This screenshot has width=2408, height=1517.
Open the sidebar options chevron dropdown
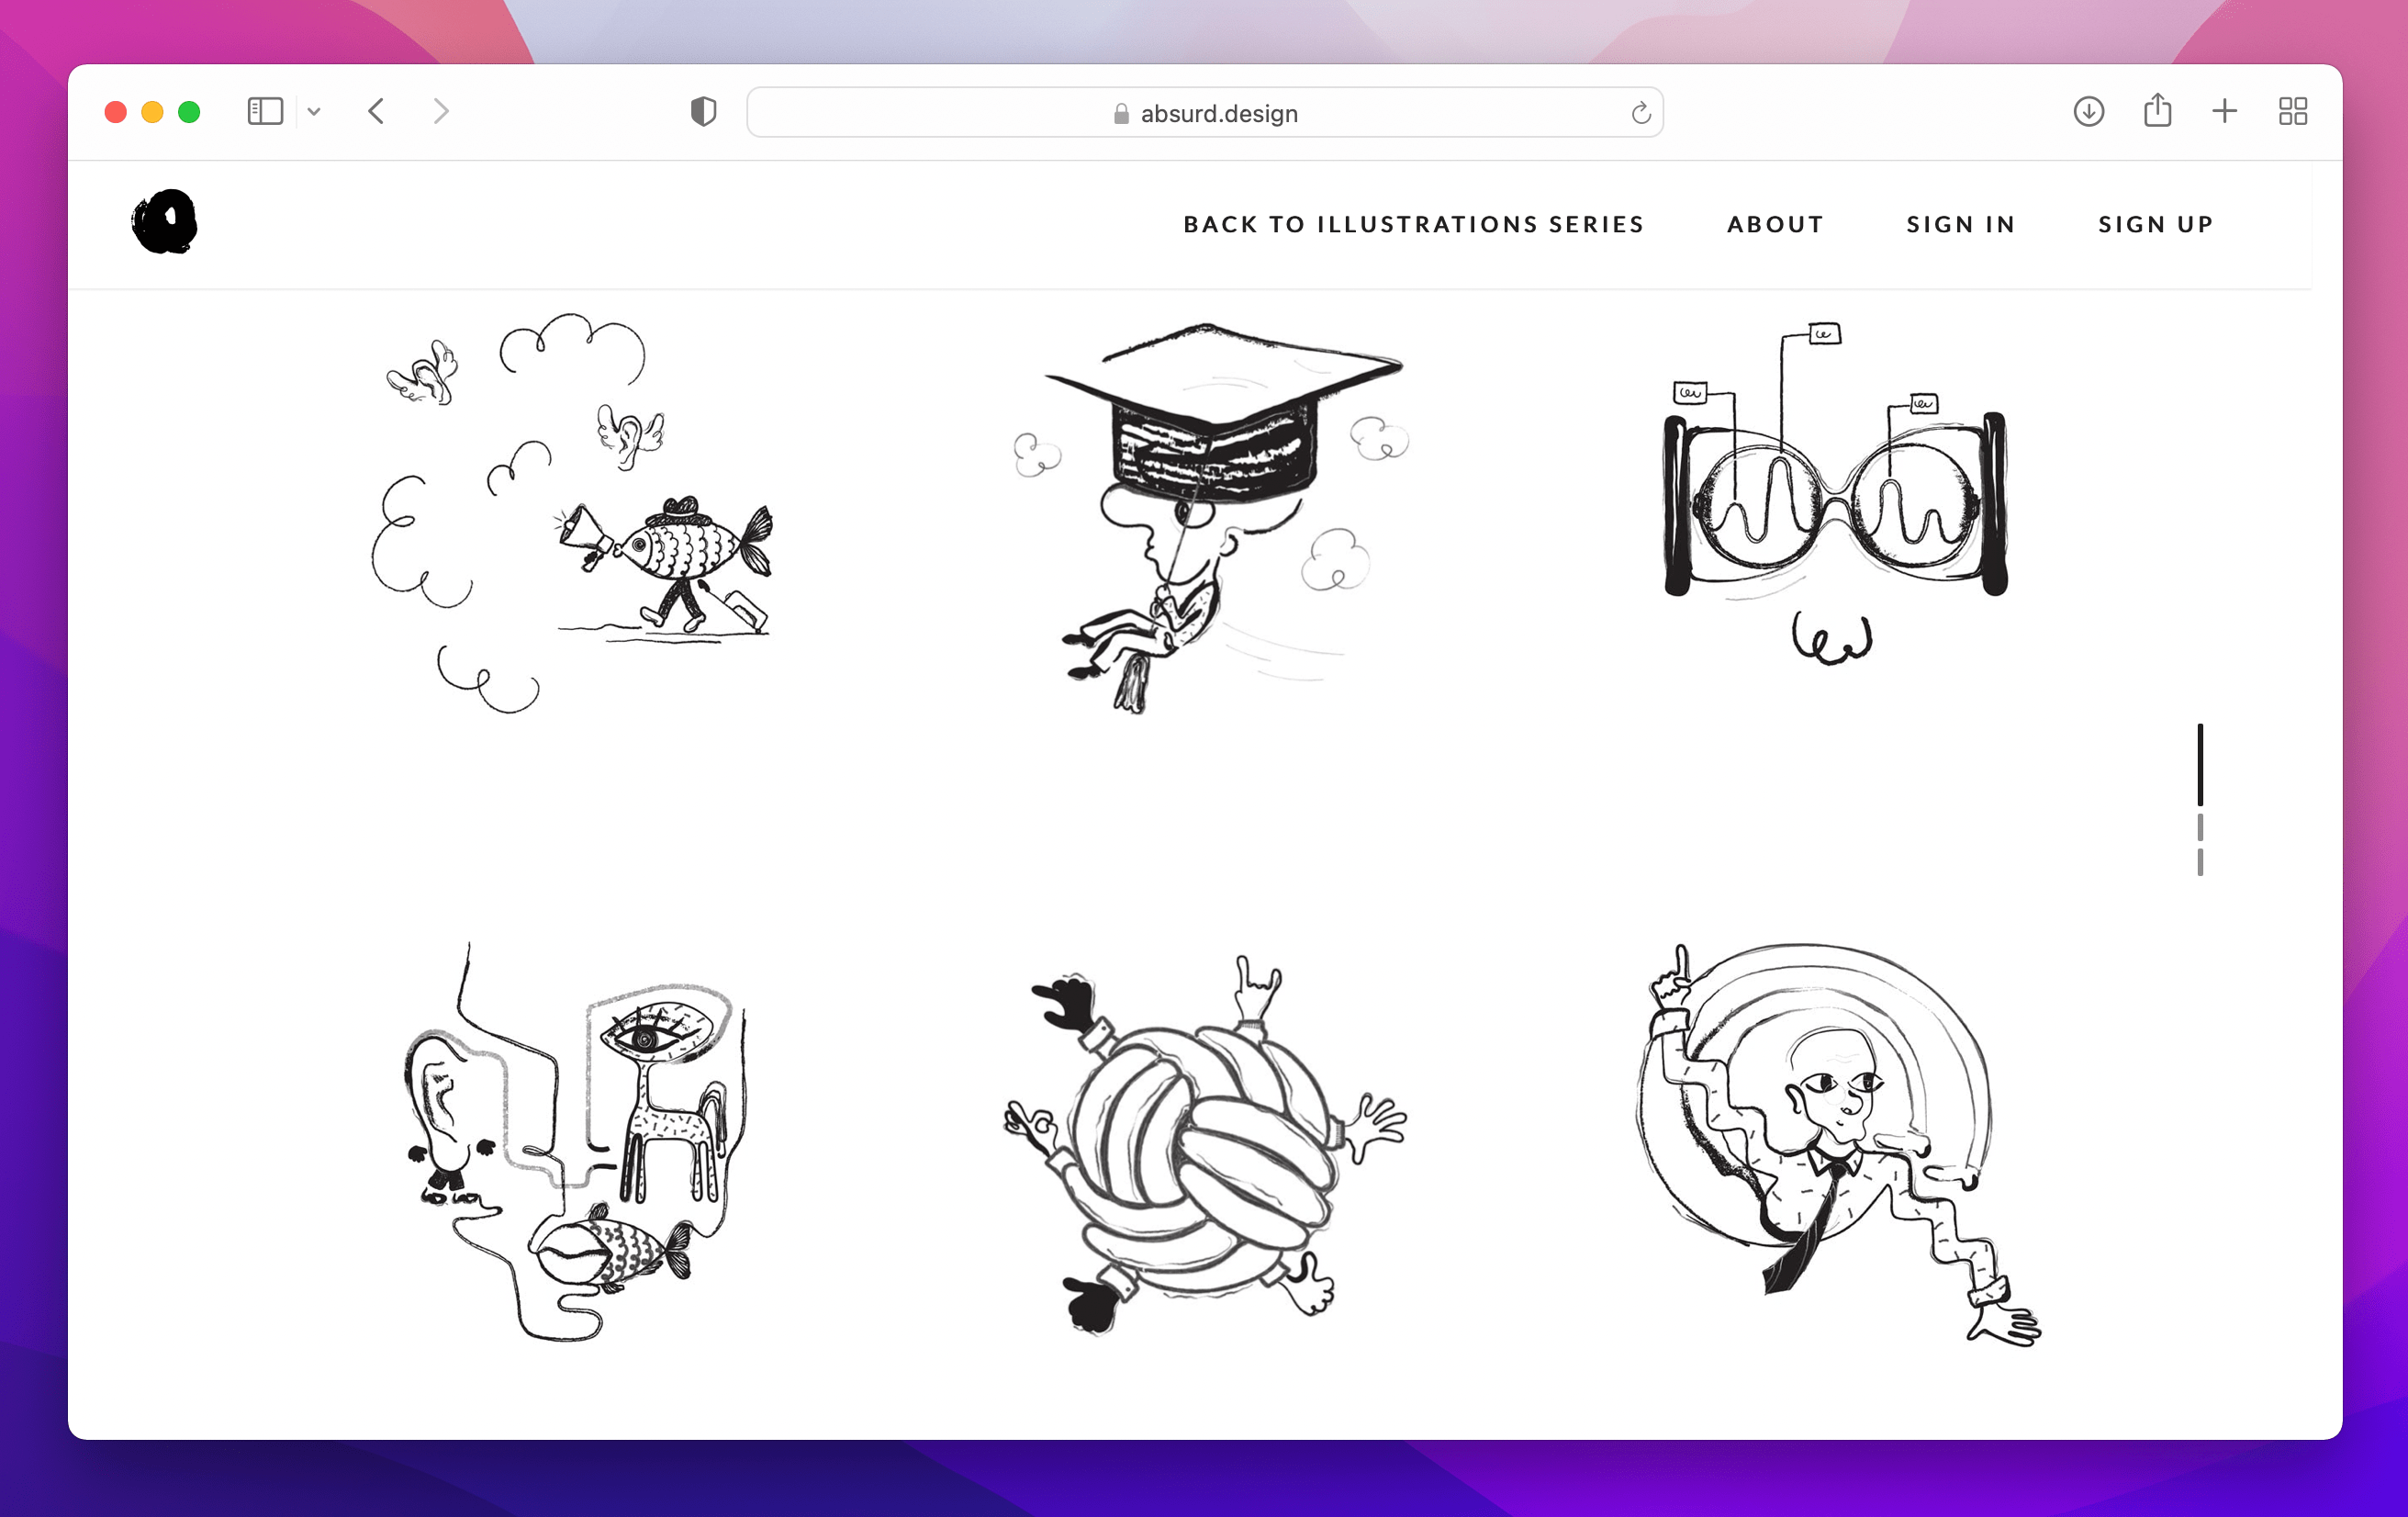315,112
